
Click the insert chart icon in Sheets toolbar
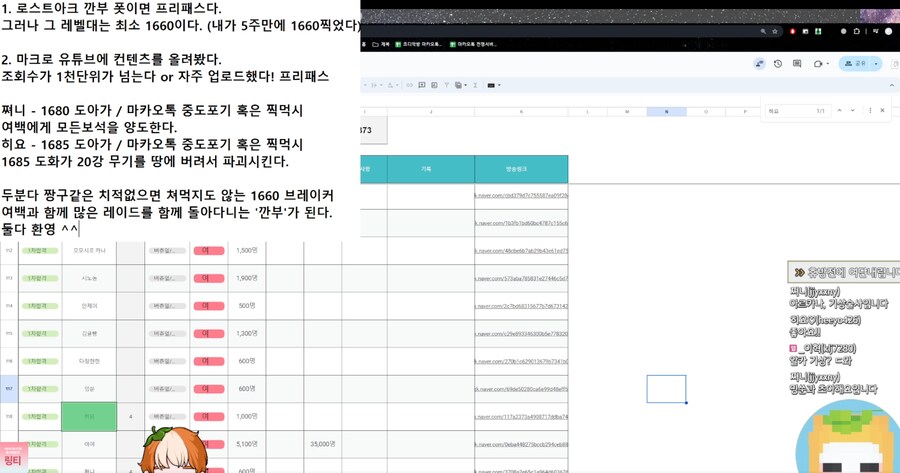(x=434, y=85)
